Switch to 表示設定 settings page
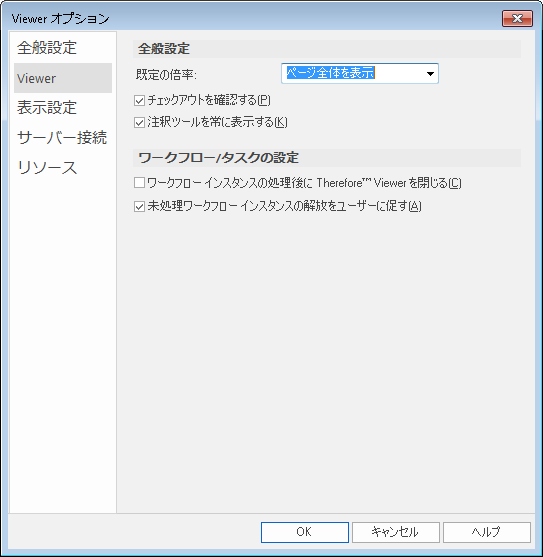The width and height of the screenshot is (543, 557). click(x=47, y=108)
